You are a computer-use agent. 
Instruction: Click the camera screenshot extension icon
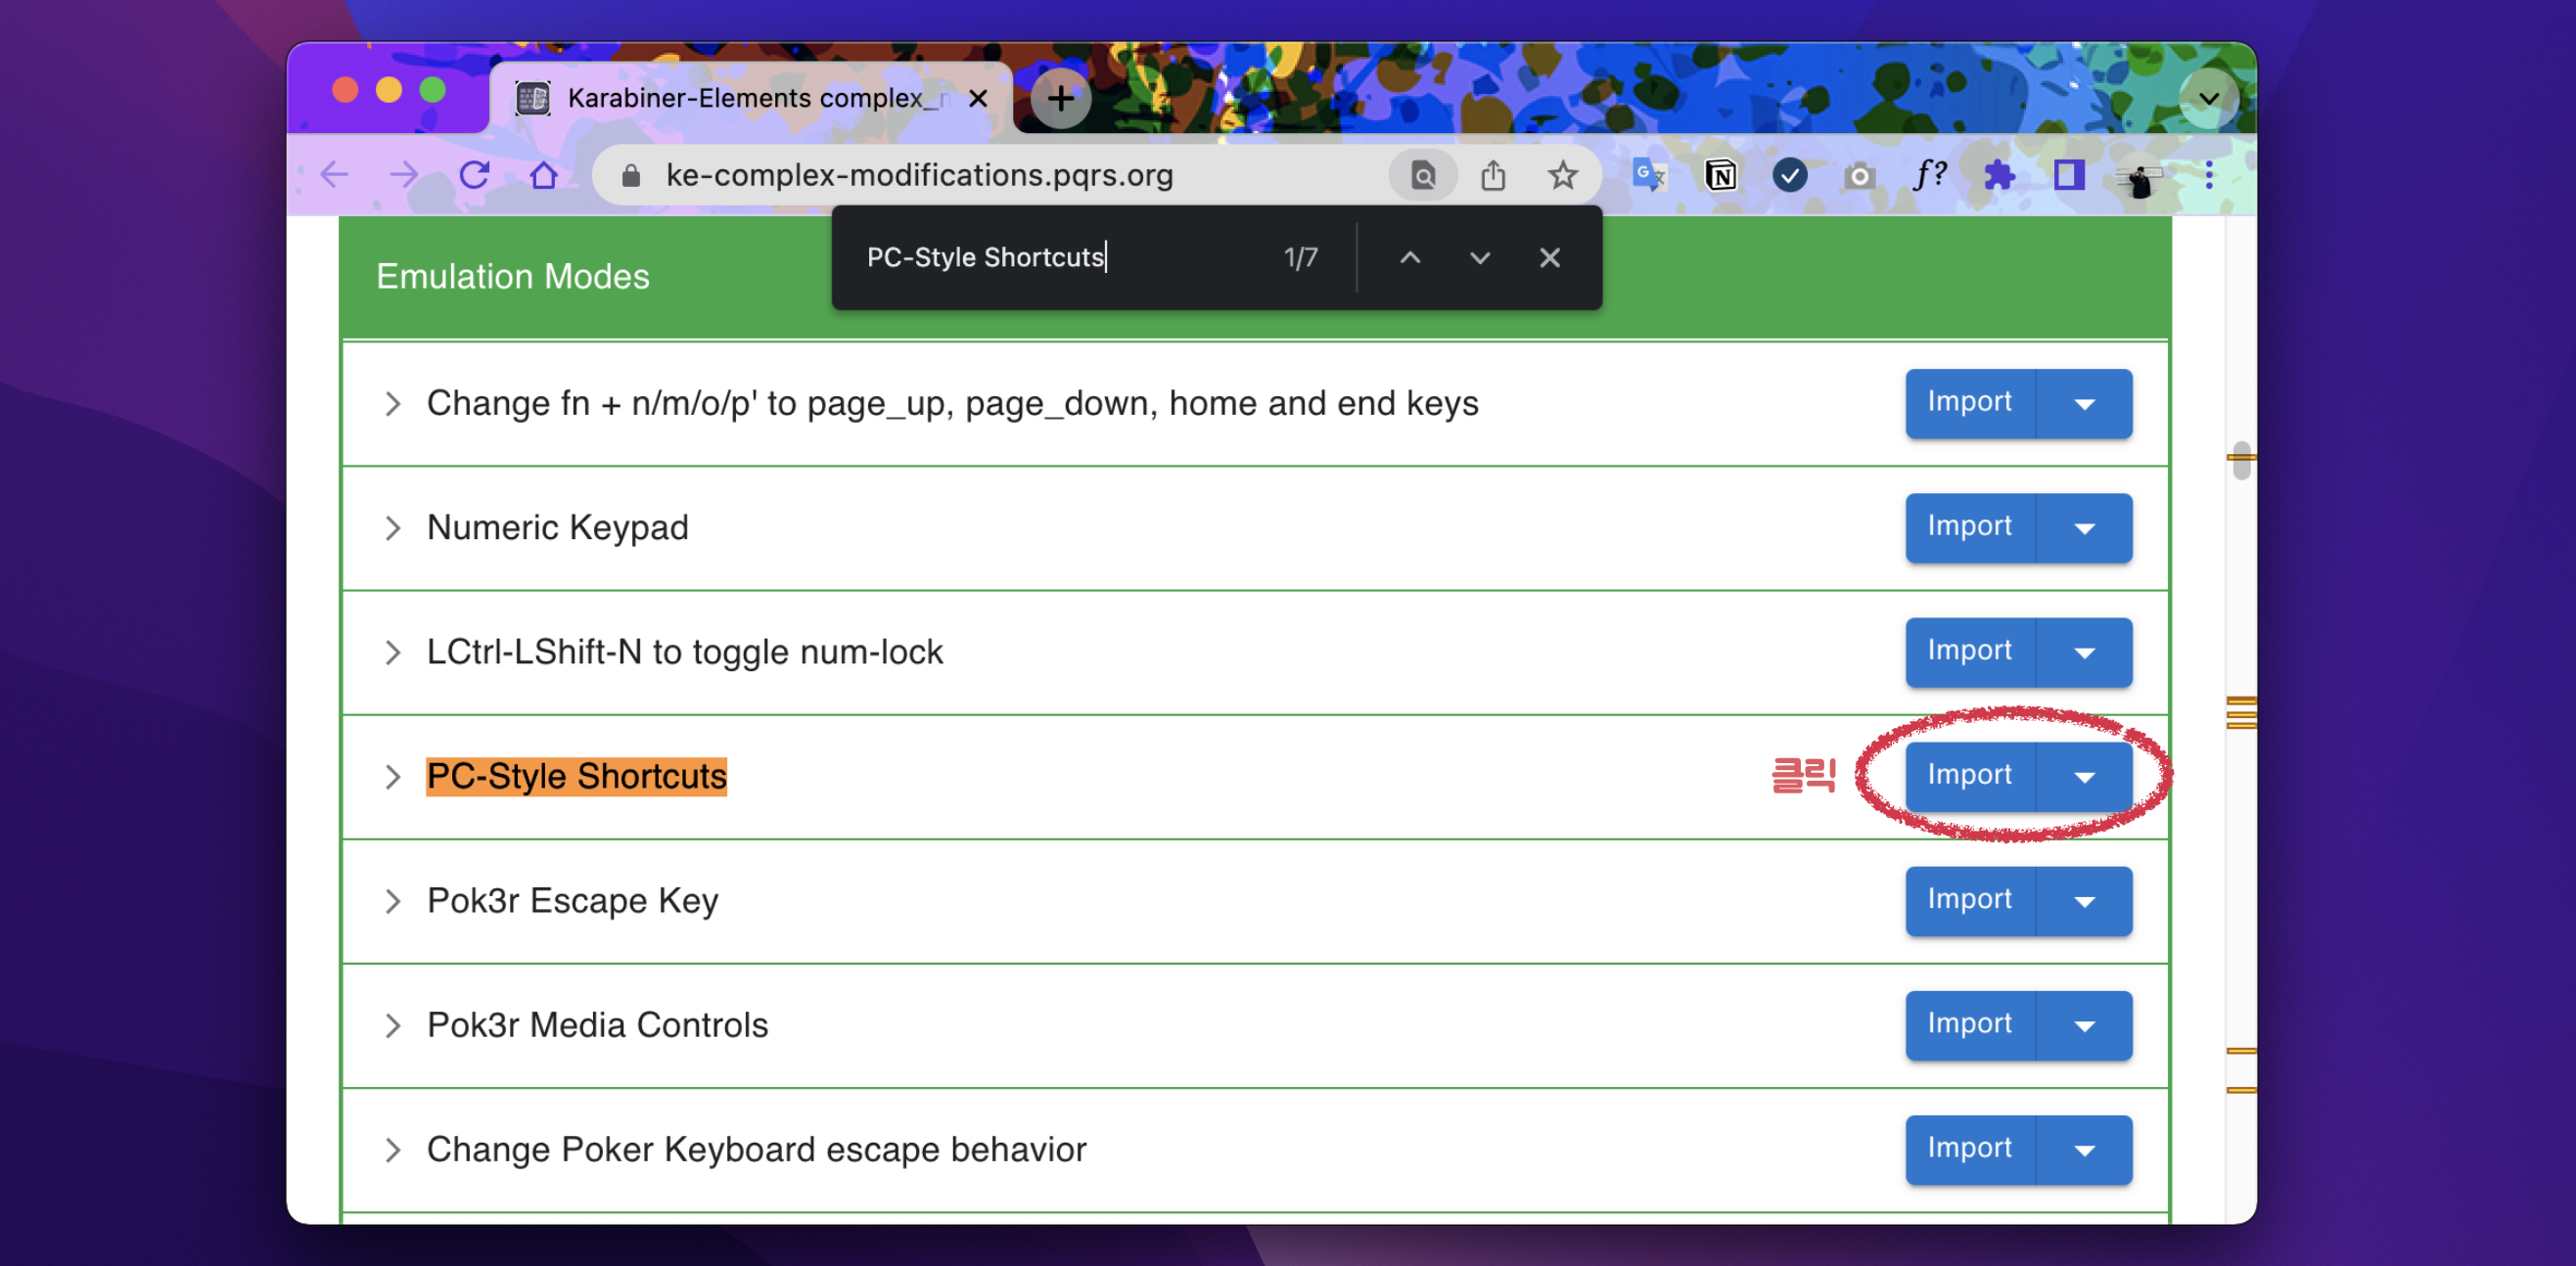1859,175
